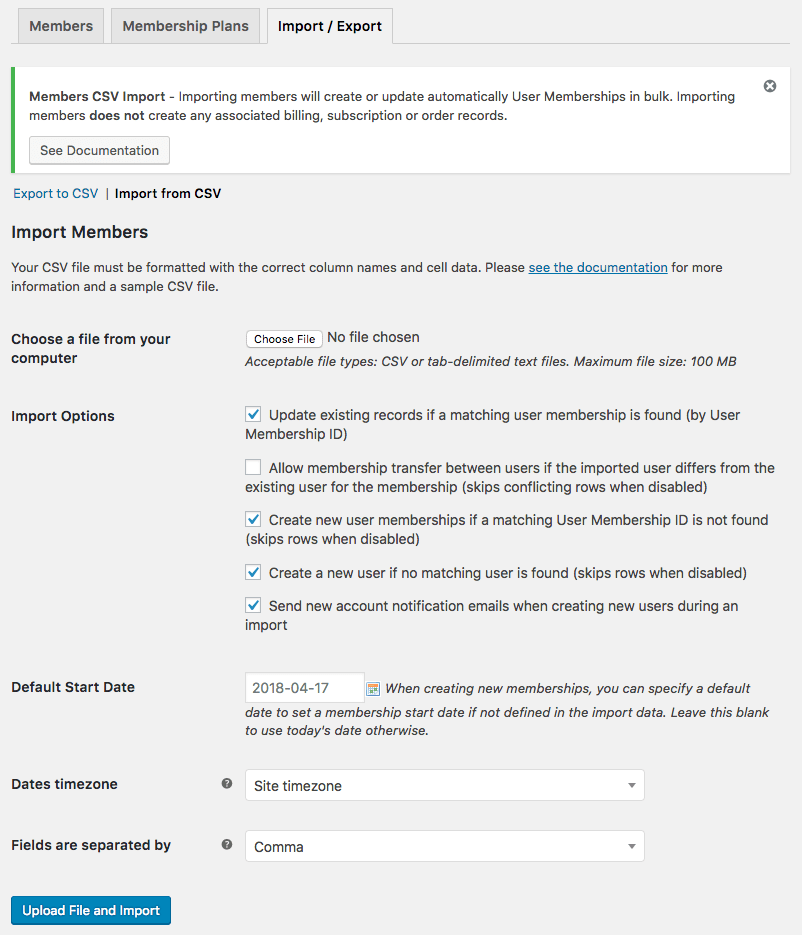
Task: Turn off new account notification emails
Action: tap(253, 605)
